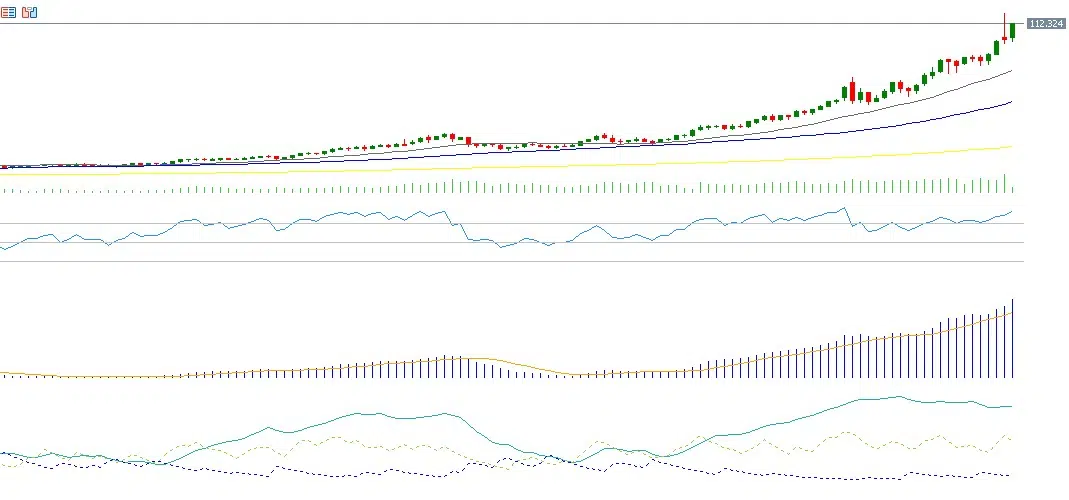This screenshot has height=500, width=1069.
Task: Click the tallest green volume bar at right
Action: coord(1005,184)
